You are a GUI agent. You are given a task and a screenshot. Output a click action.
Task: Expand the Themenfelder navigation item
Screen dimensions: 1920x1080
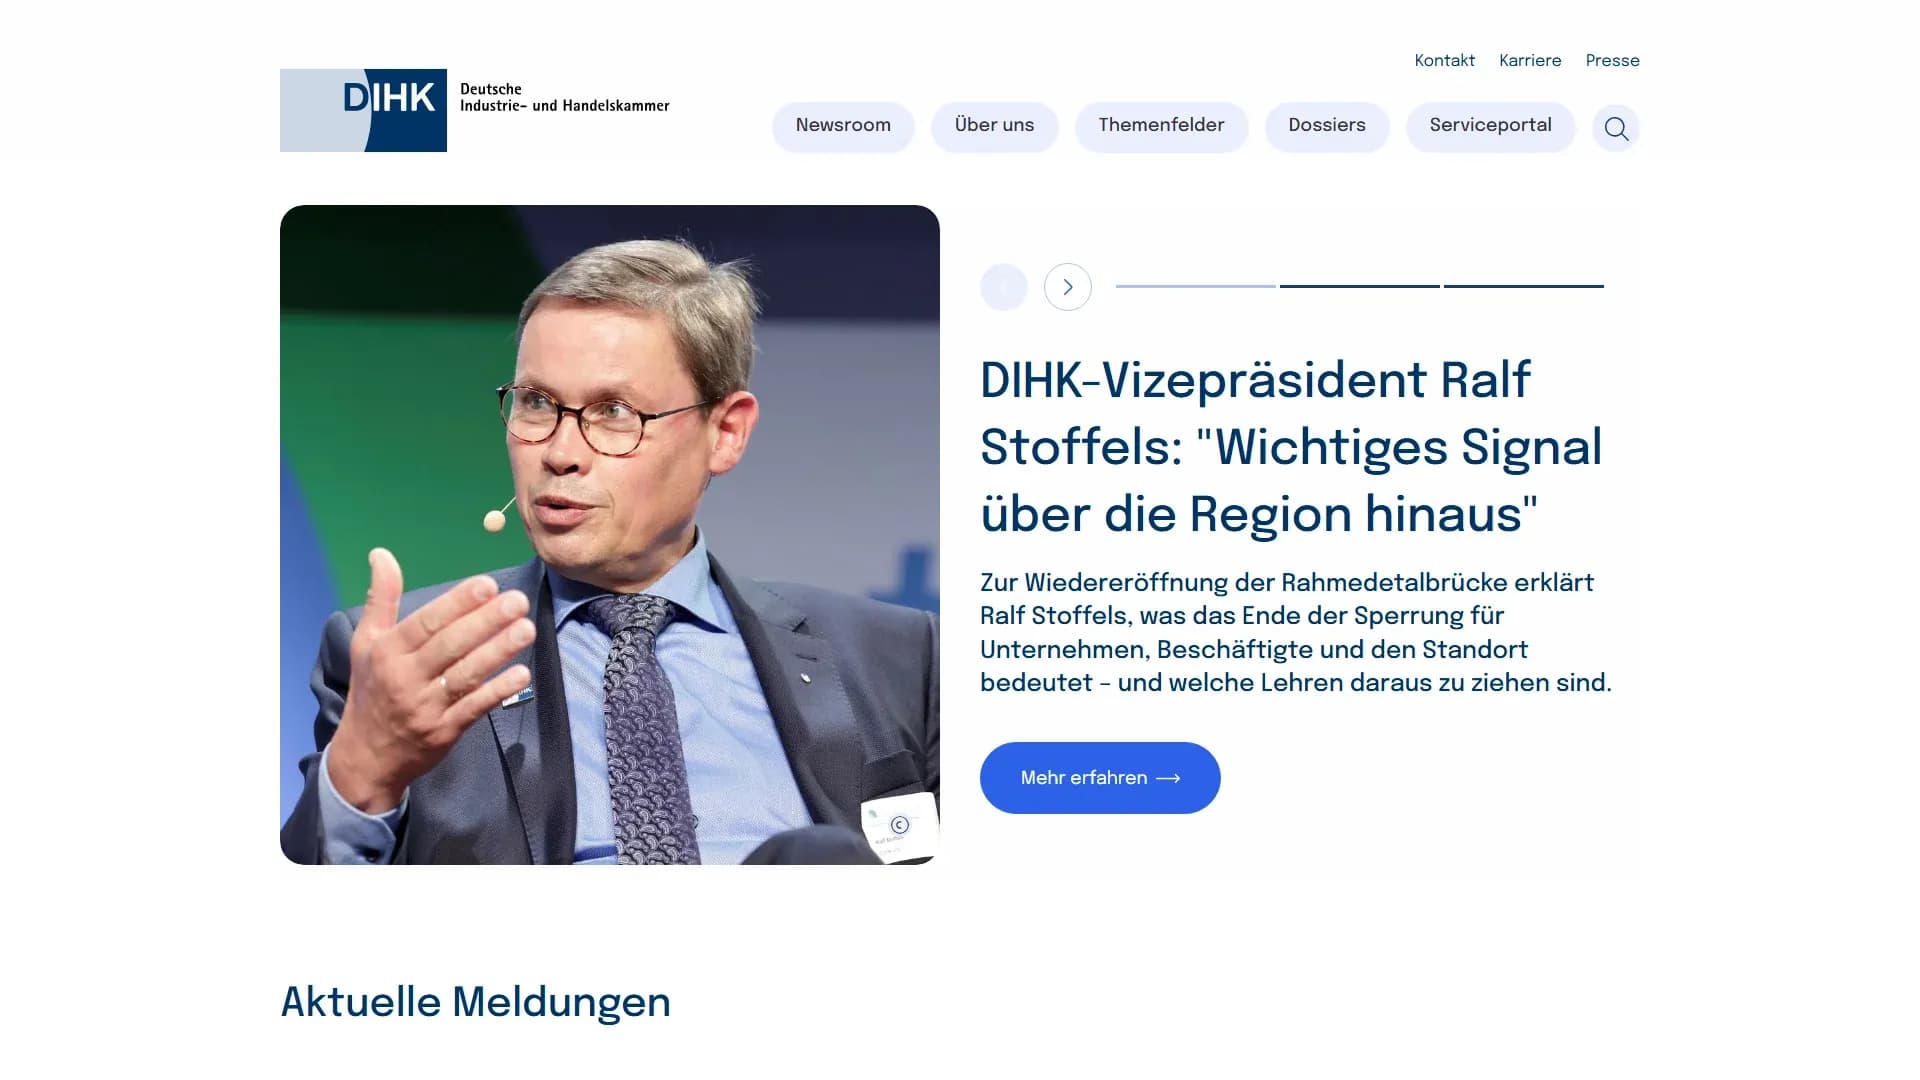[x=1161, y=126]
